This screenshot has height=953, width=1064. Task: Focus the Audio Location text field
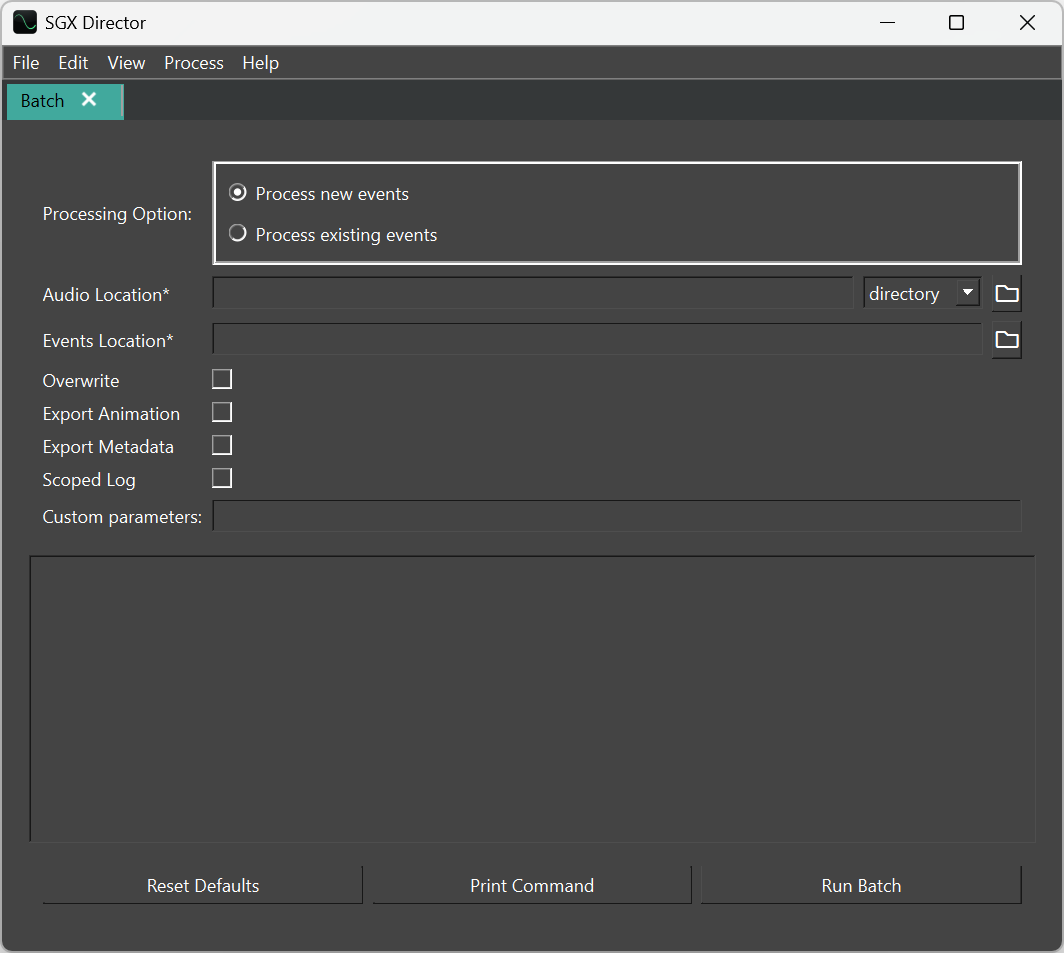click(x=533, y=293)
